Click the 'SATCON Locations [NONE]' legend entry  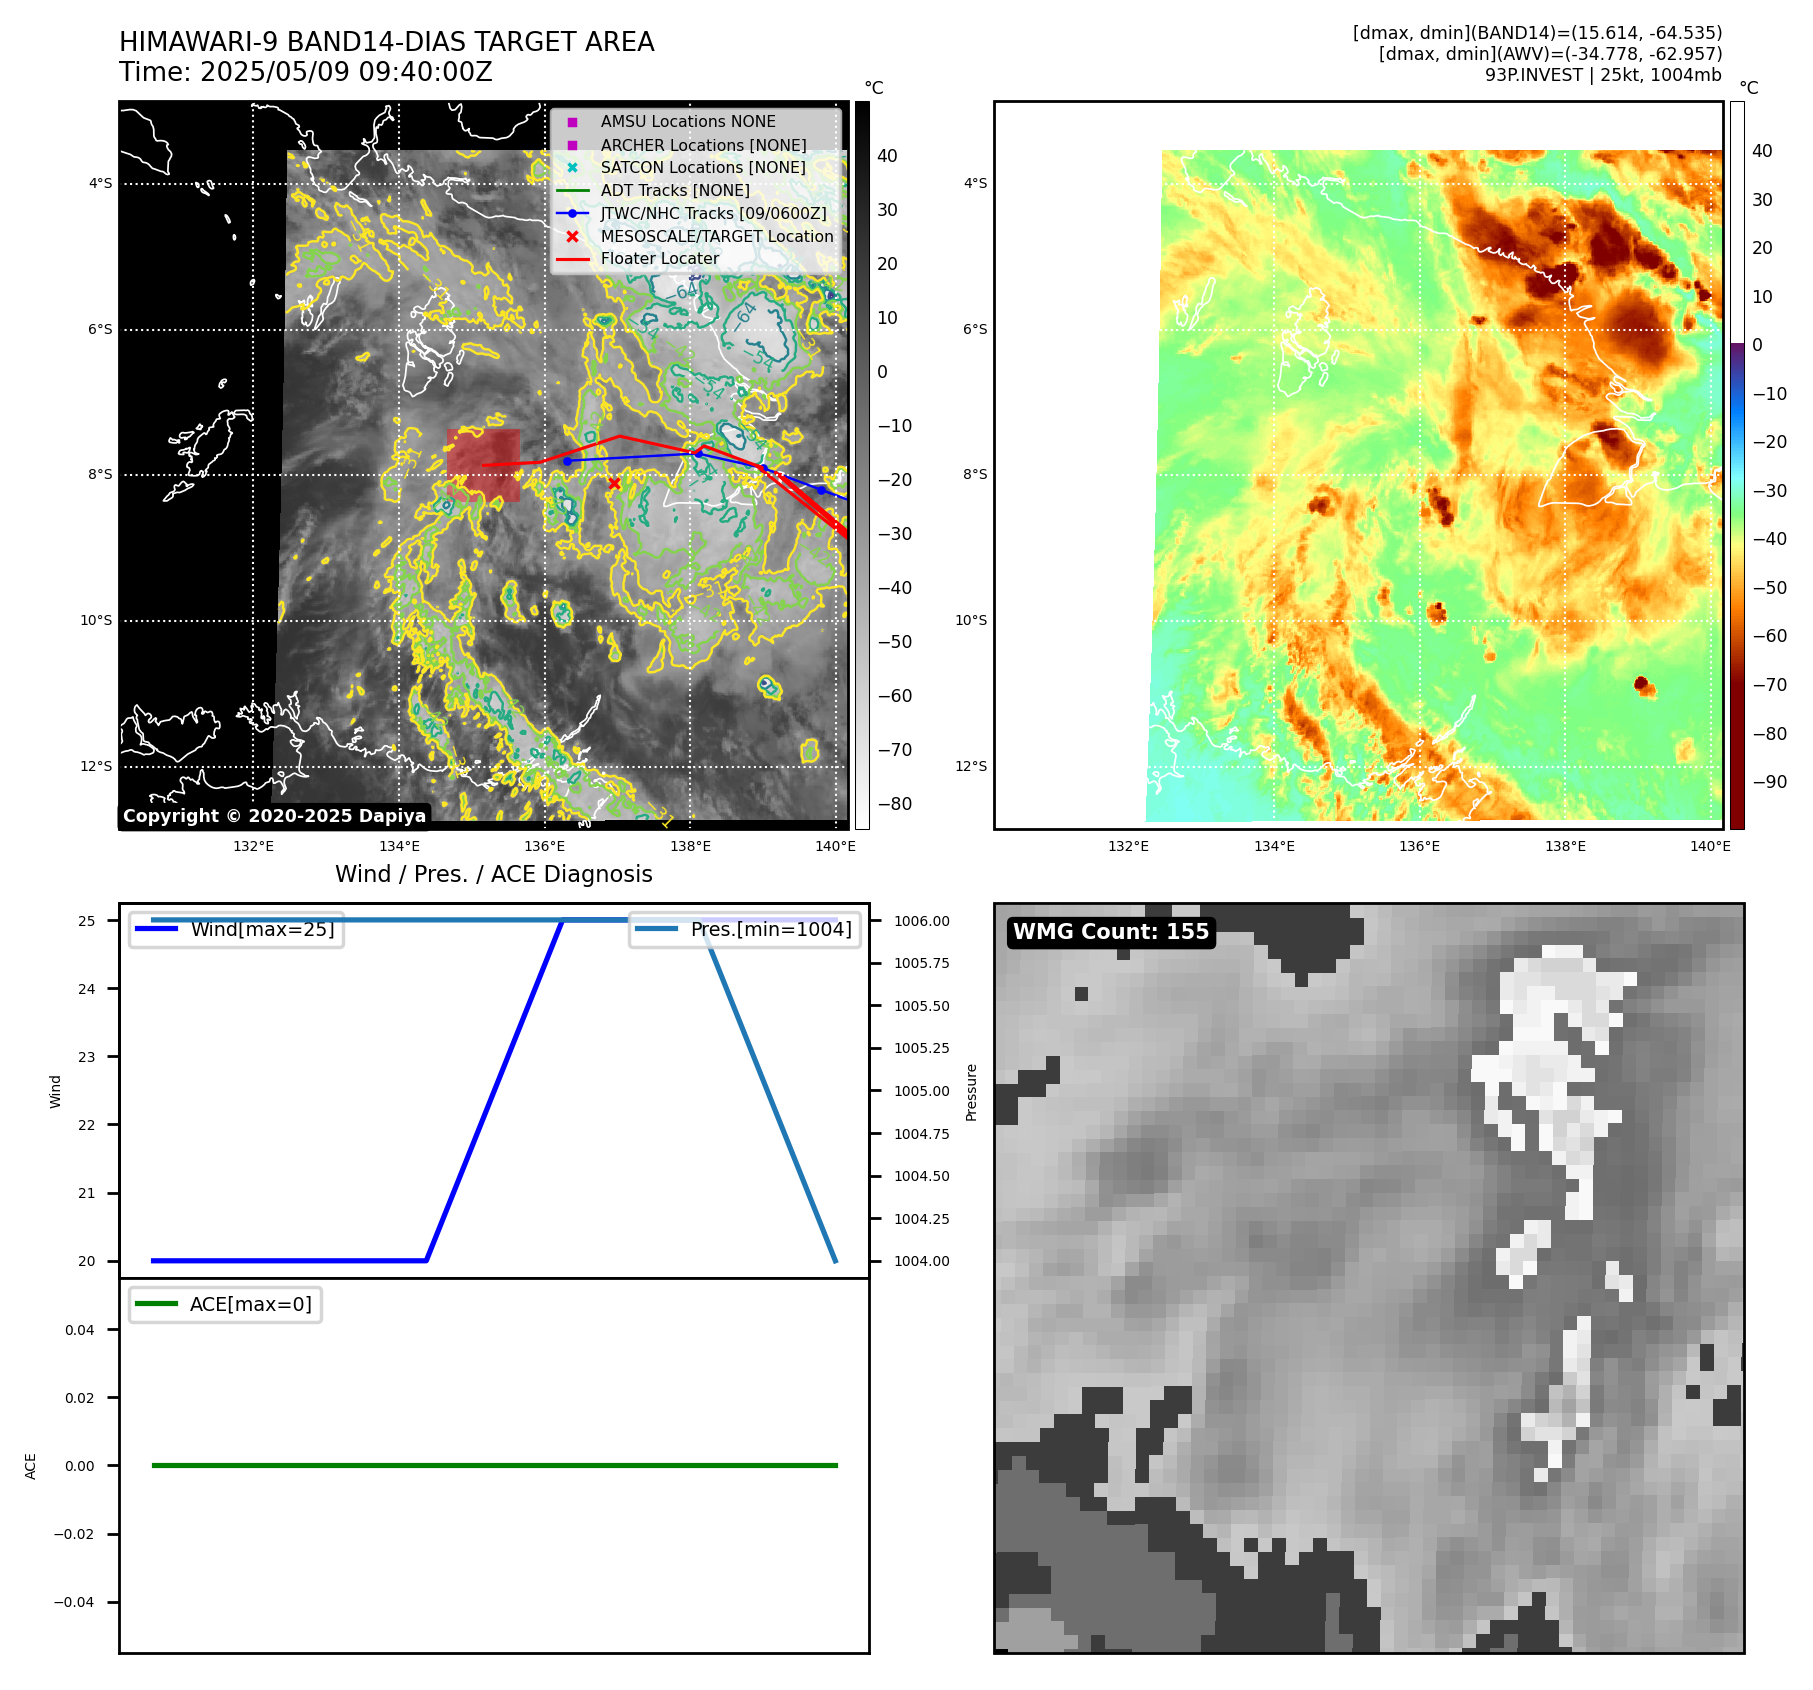click(703, 167)
